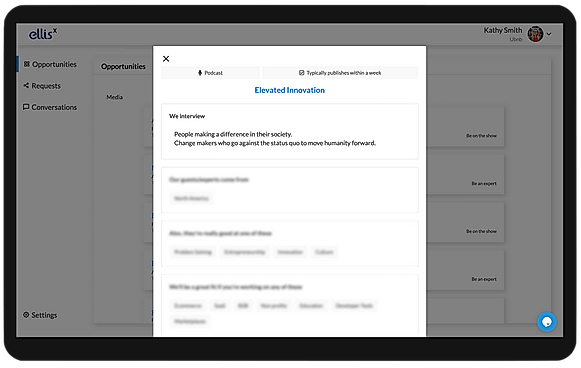Open the chat support bubble

[547, 322]
